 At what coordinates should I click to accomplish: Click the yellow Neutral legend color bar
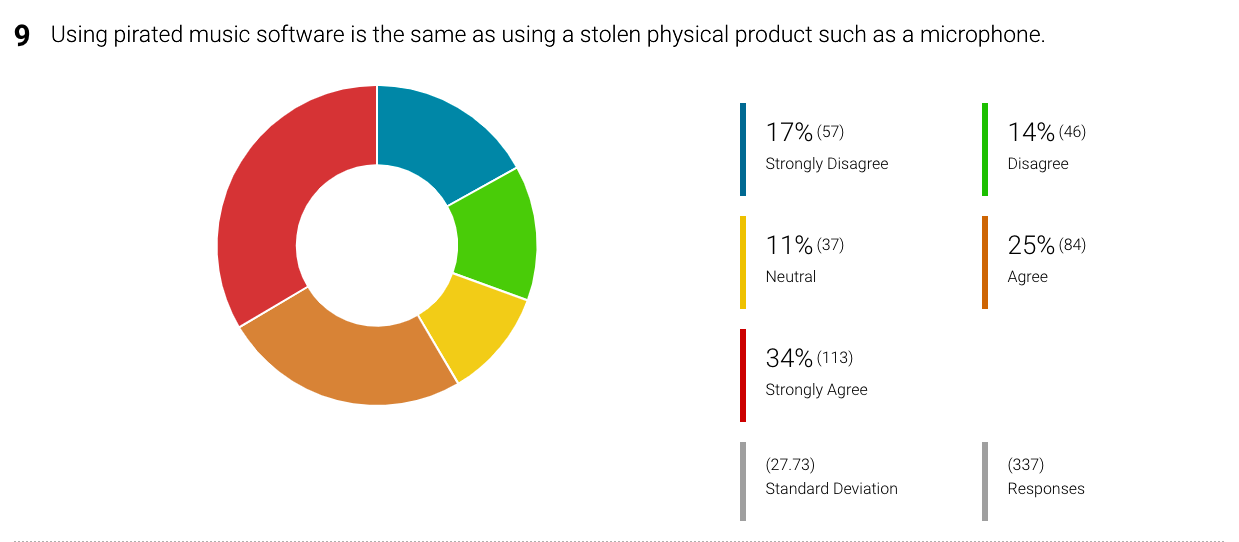click(743, 263)
